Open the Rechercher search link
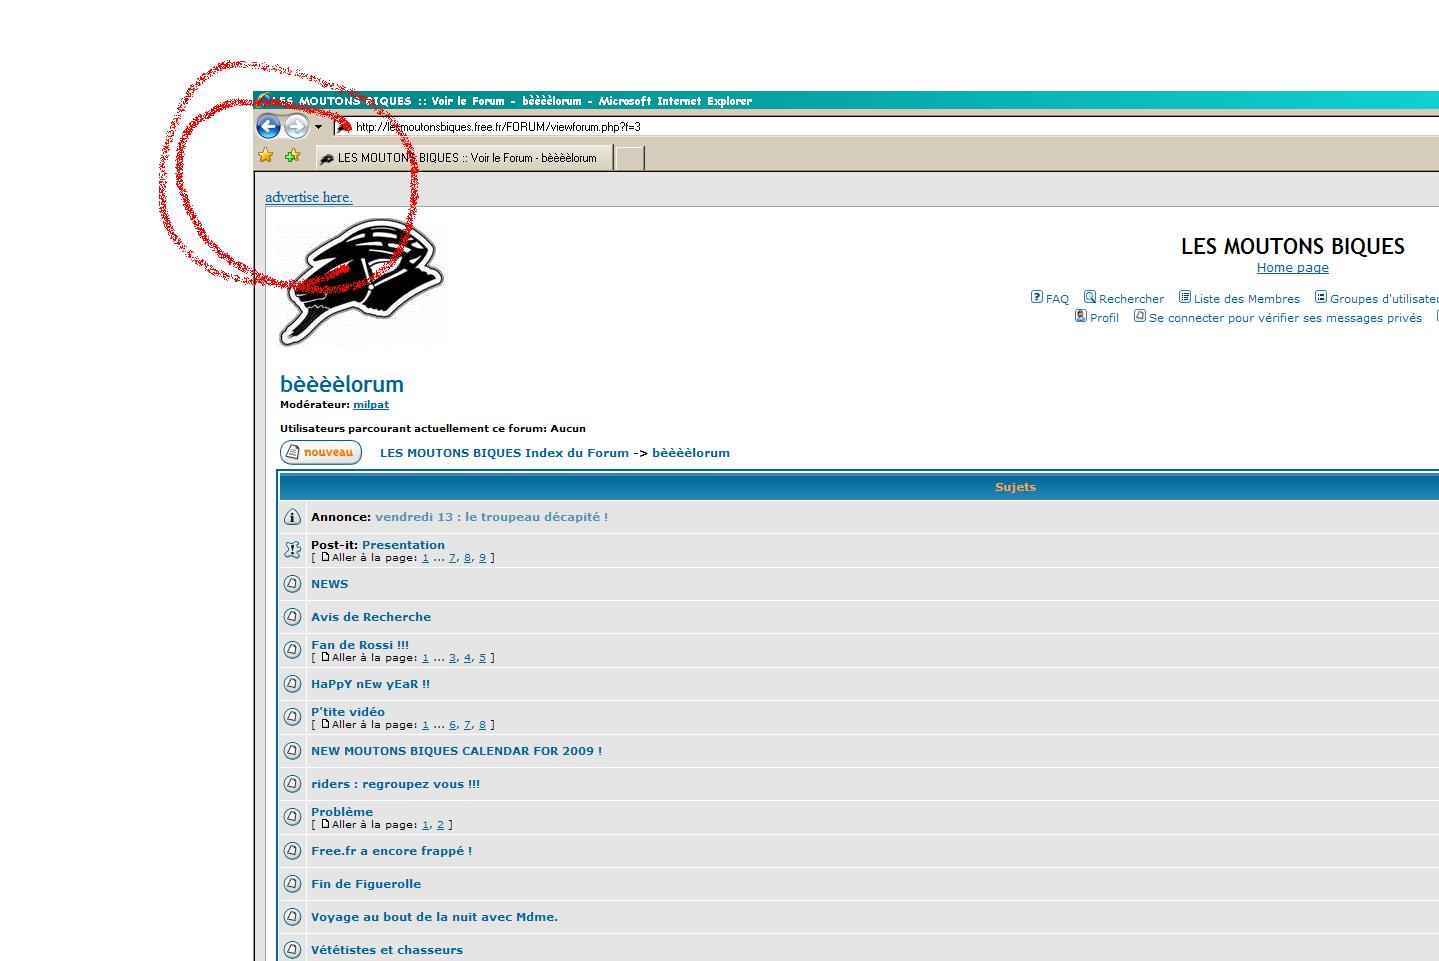The image size is (1439, 961). click(1131, 299)
